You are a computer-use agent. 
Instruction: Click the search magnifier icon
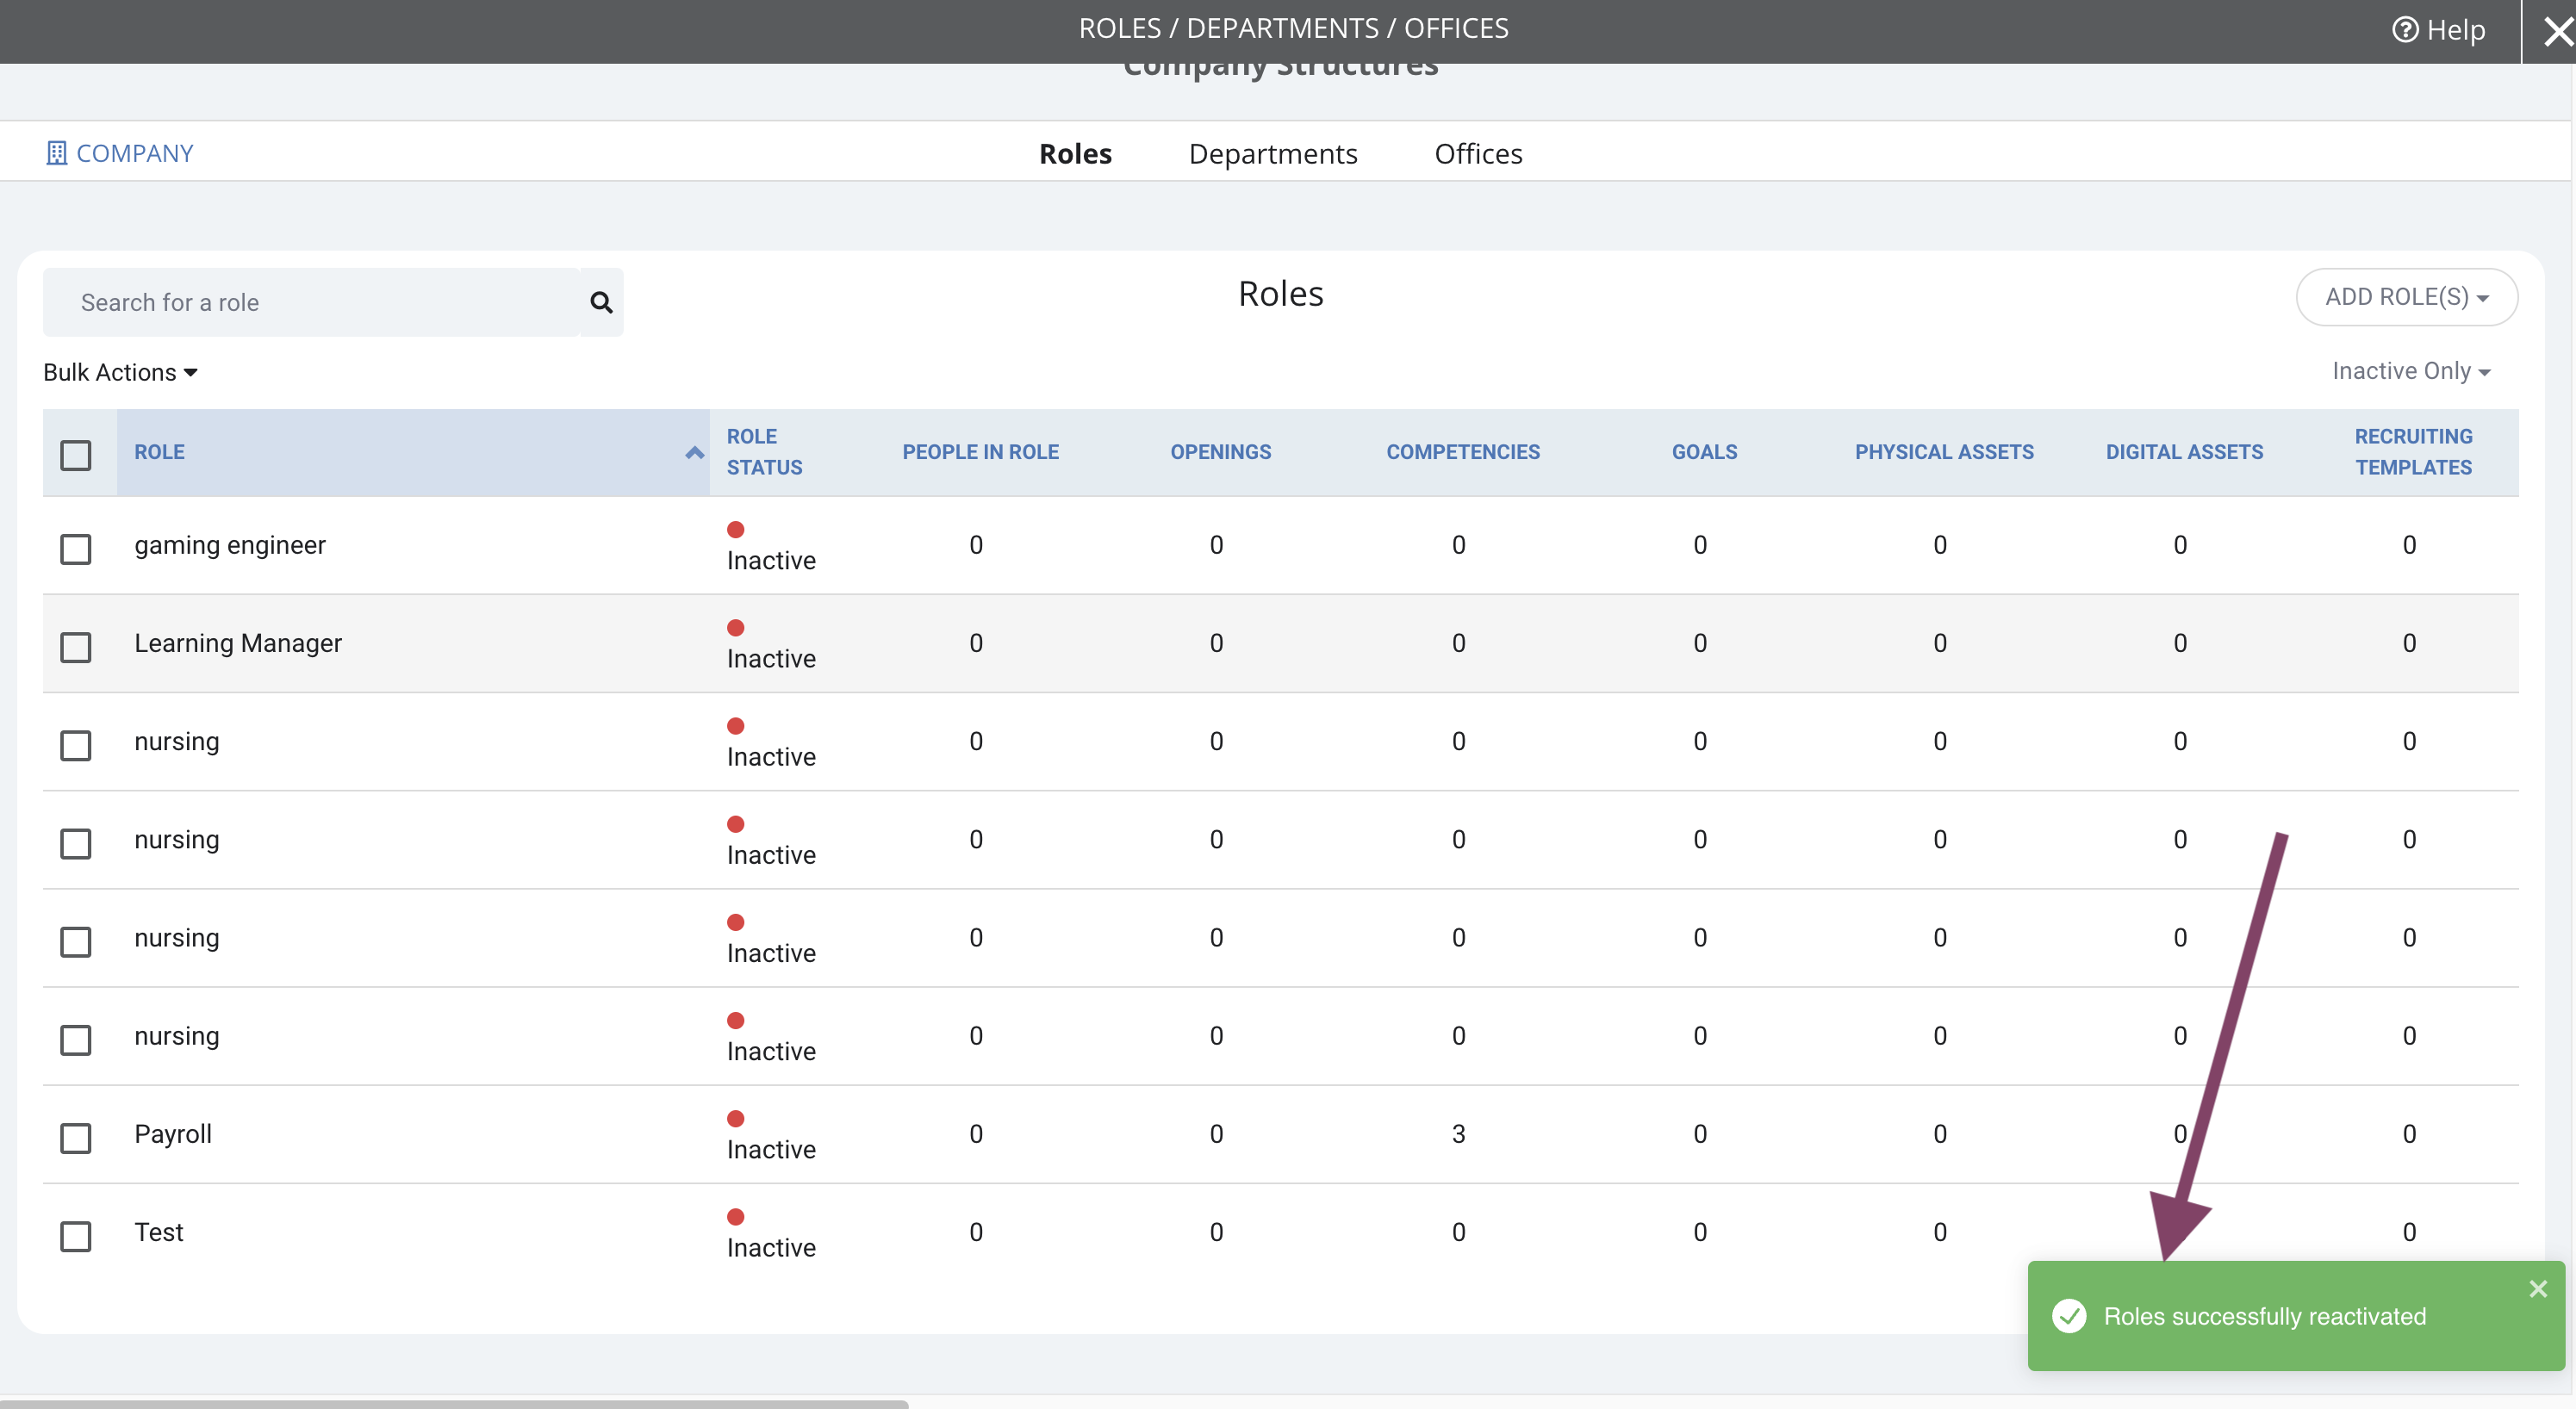click(x=601, y=302)
